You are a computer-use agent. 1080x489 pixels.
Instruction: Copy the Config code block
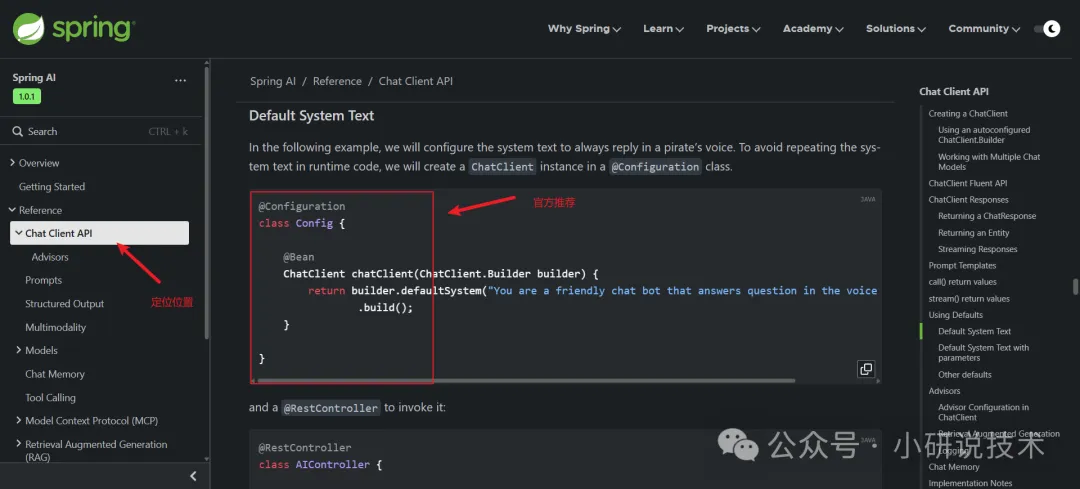coord(866,368)
